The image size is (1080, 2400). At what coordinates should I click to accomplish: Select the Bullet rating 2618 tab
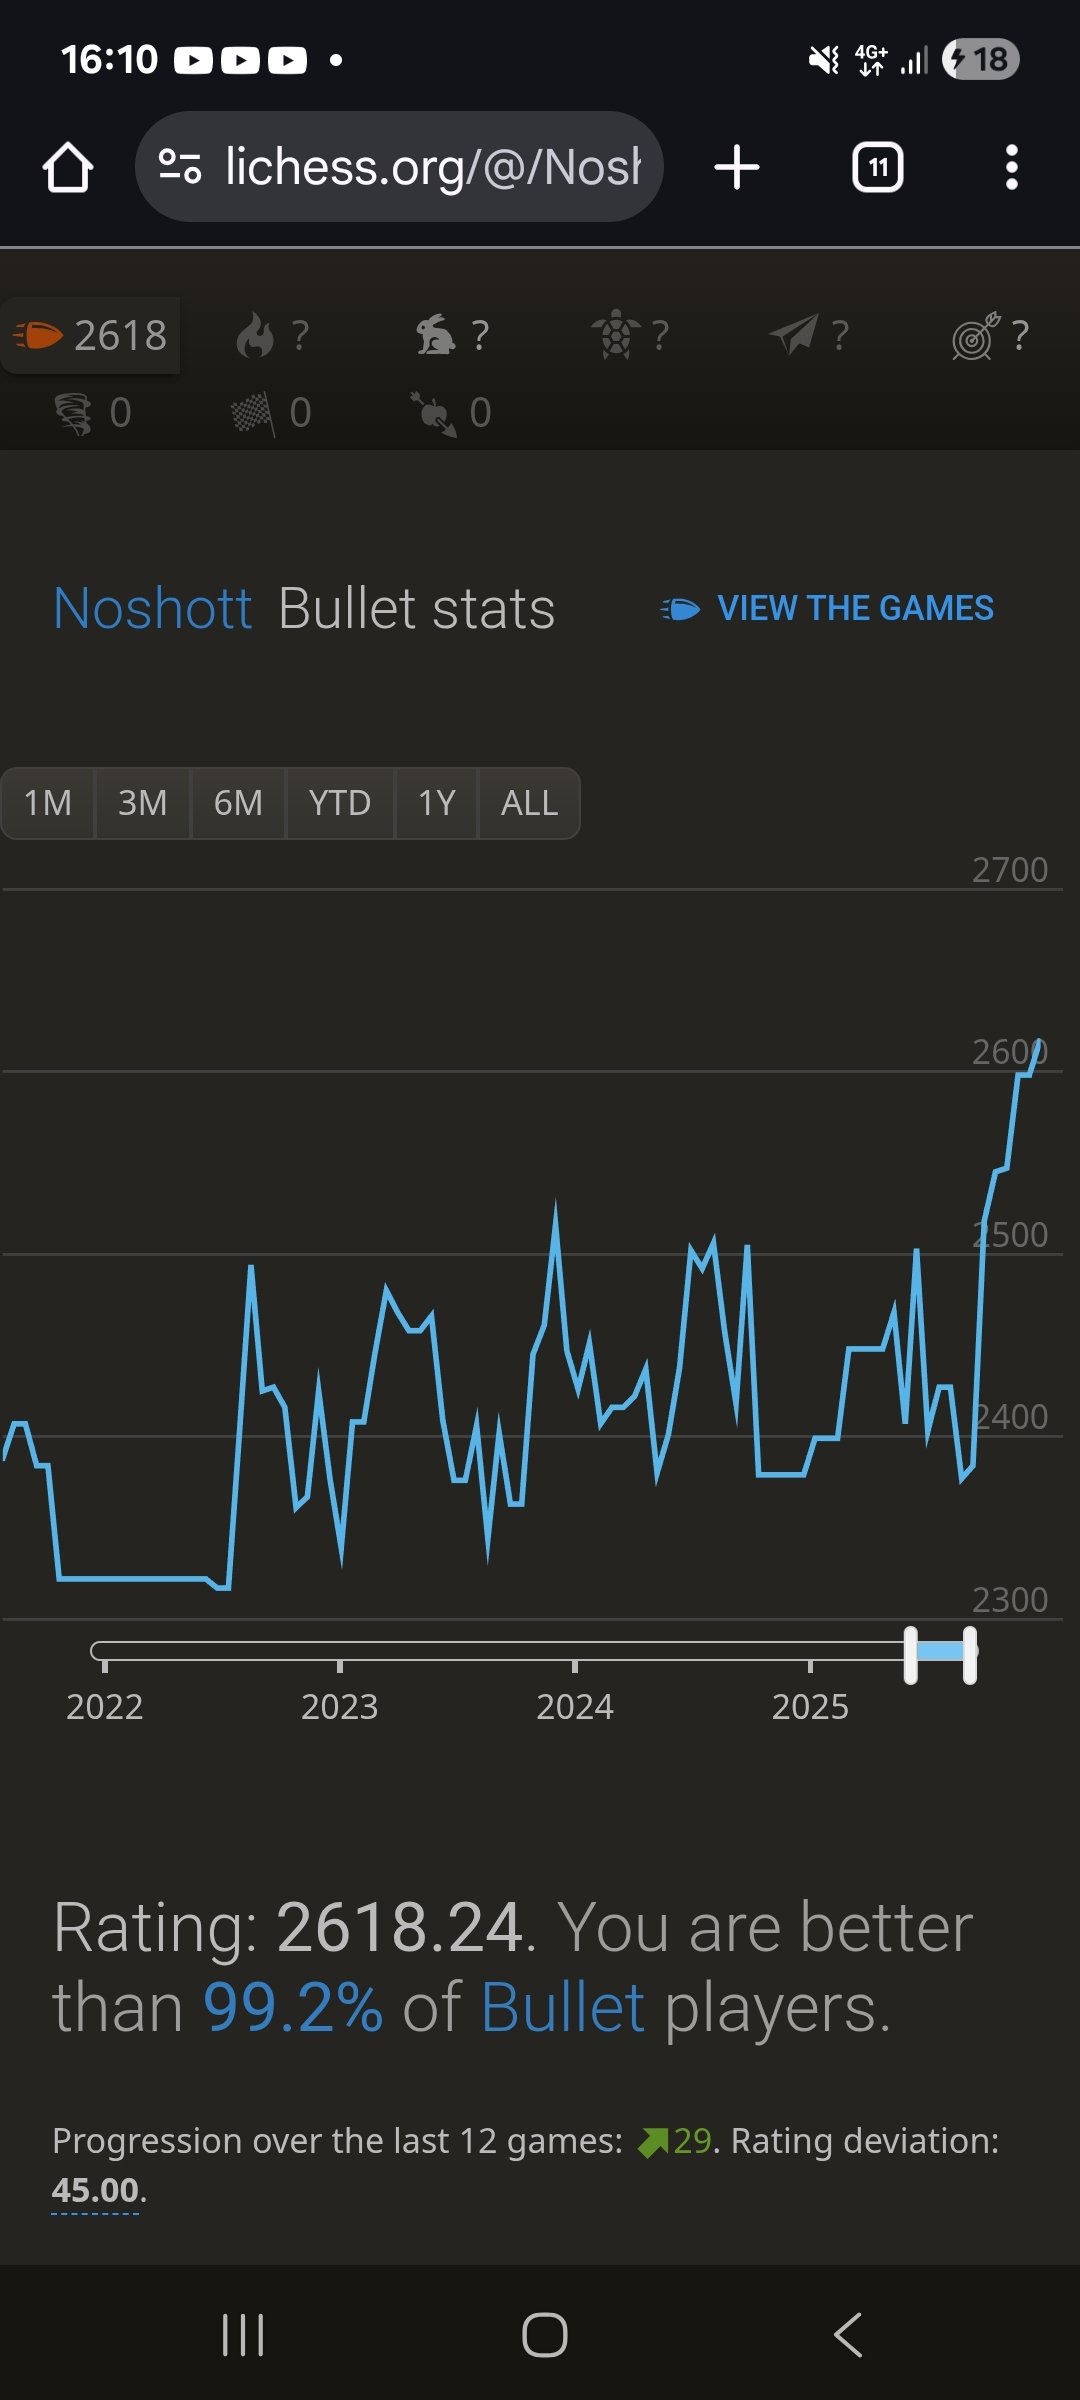(91, 336)
